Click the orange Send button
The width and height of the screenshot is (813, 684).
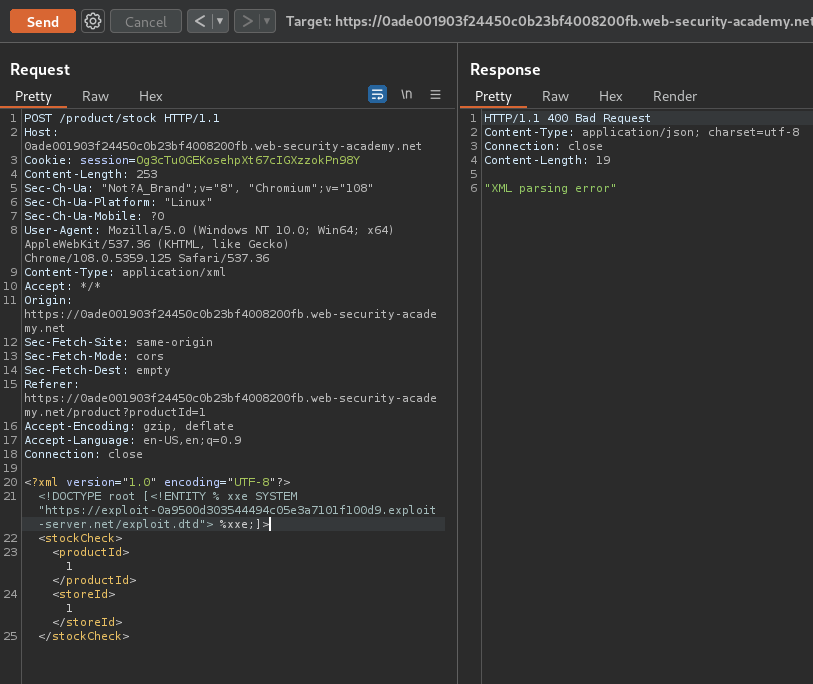[43, 21]
